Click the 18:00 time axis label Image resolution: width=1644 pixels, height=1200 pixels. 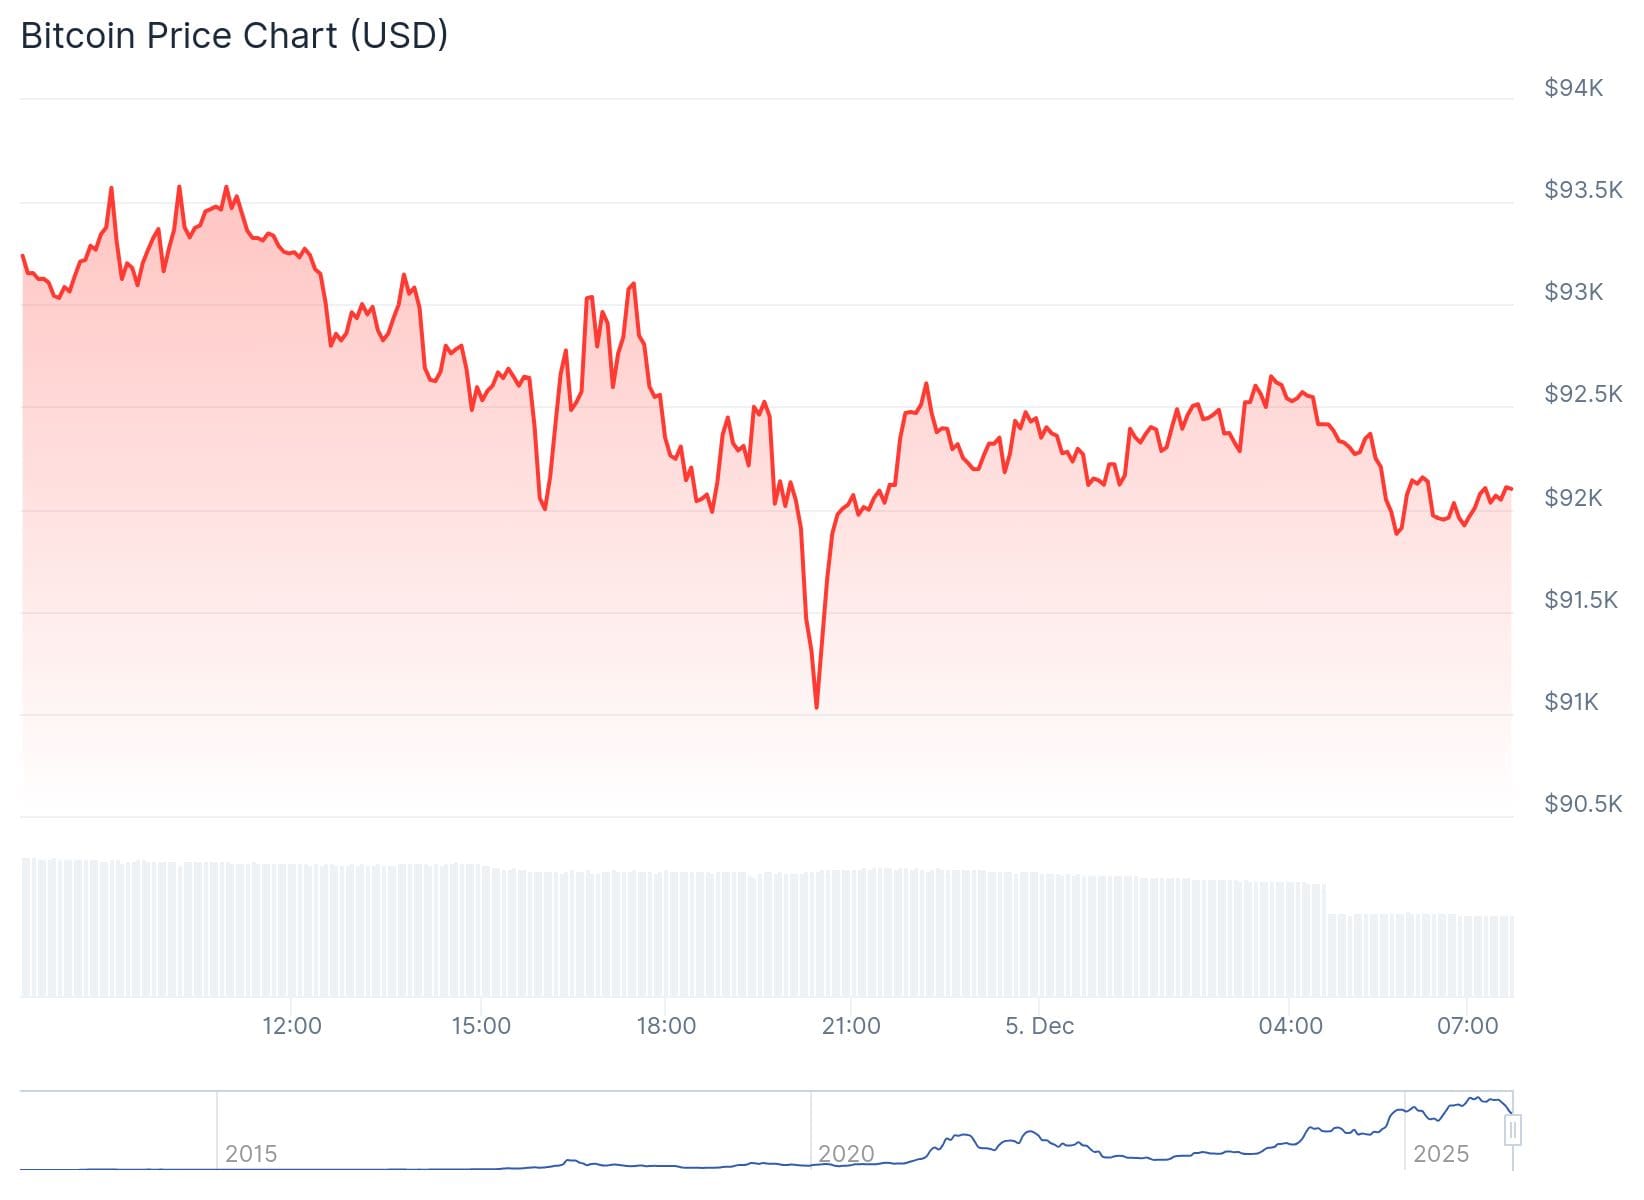click(666, 1026)
